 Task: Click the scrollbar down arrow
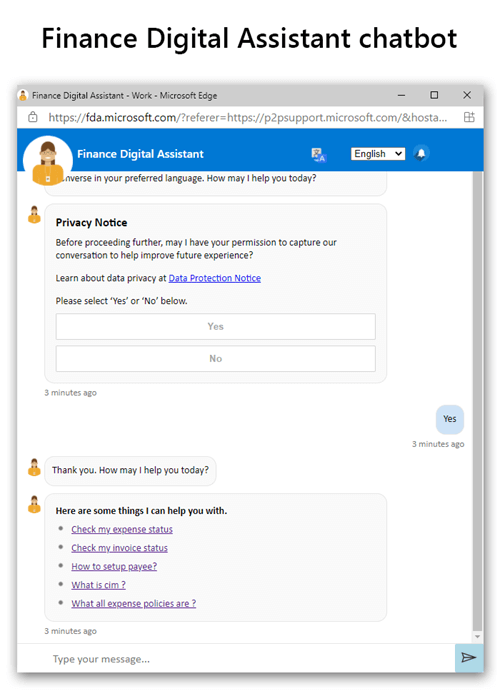coord(478,637)
